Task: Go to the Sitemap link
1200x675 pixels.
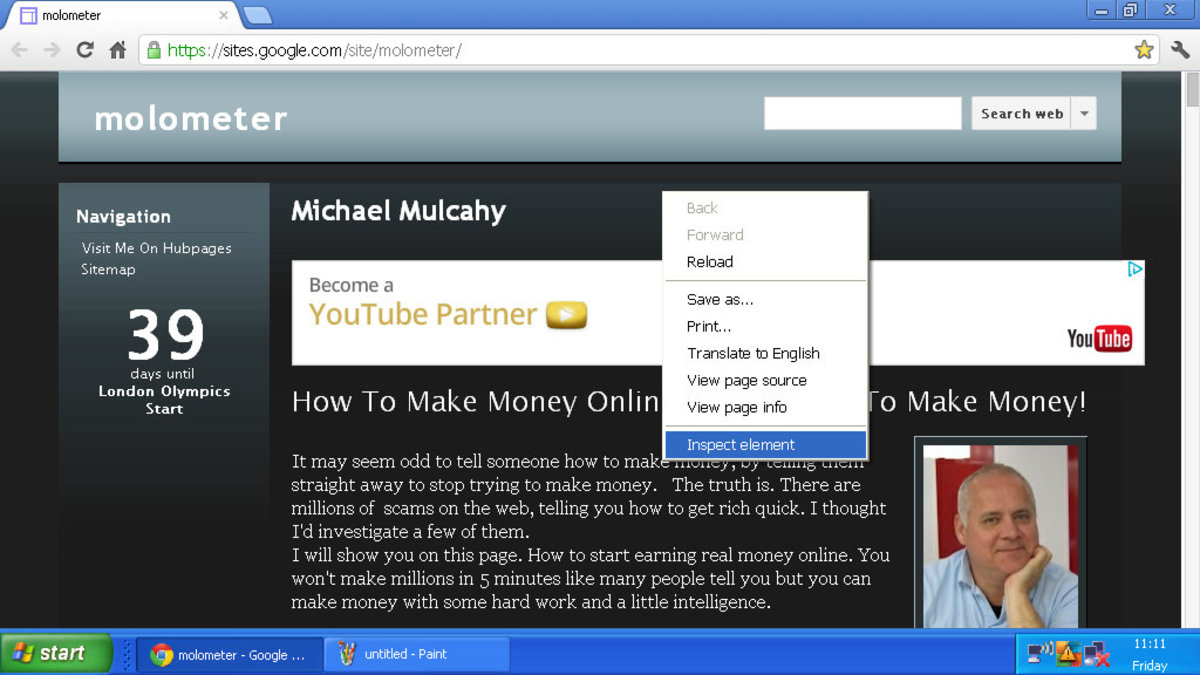Action: click(x=107, y=269)
